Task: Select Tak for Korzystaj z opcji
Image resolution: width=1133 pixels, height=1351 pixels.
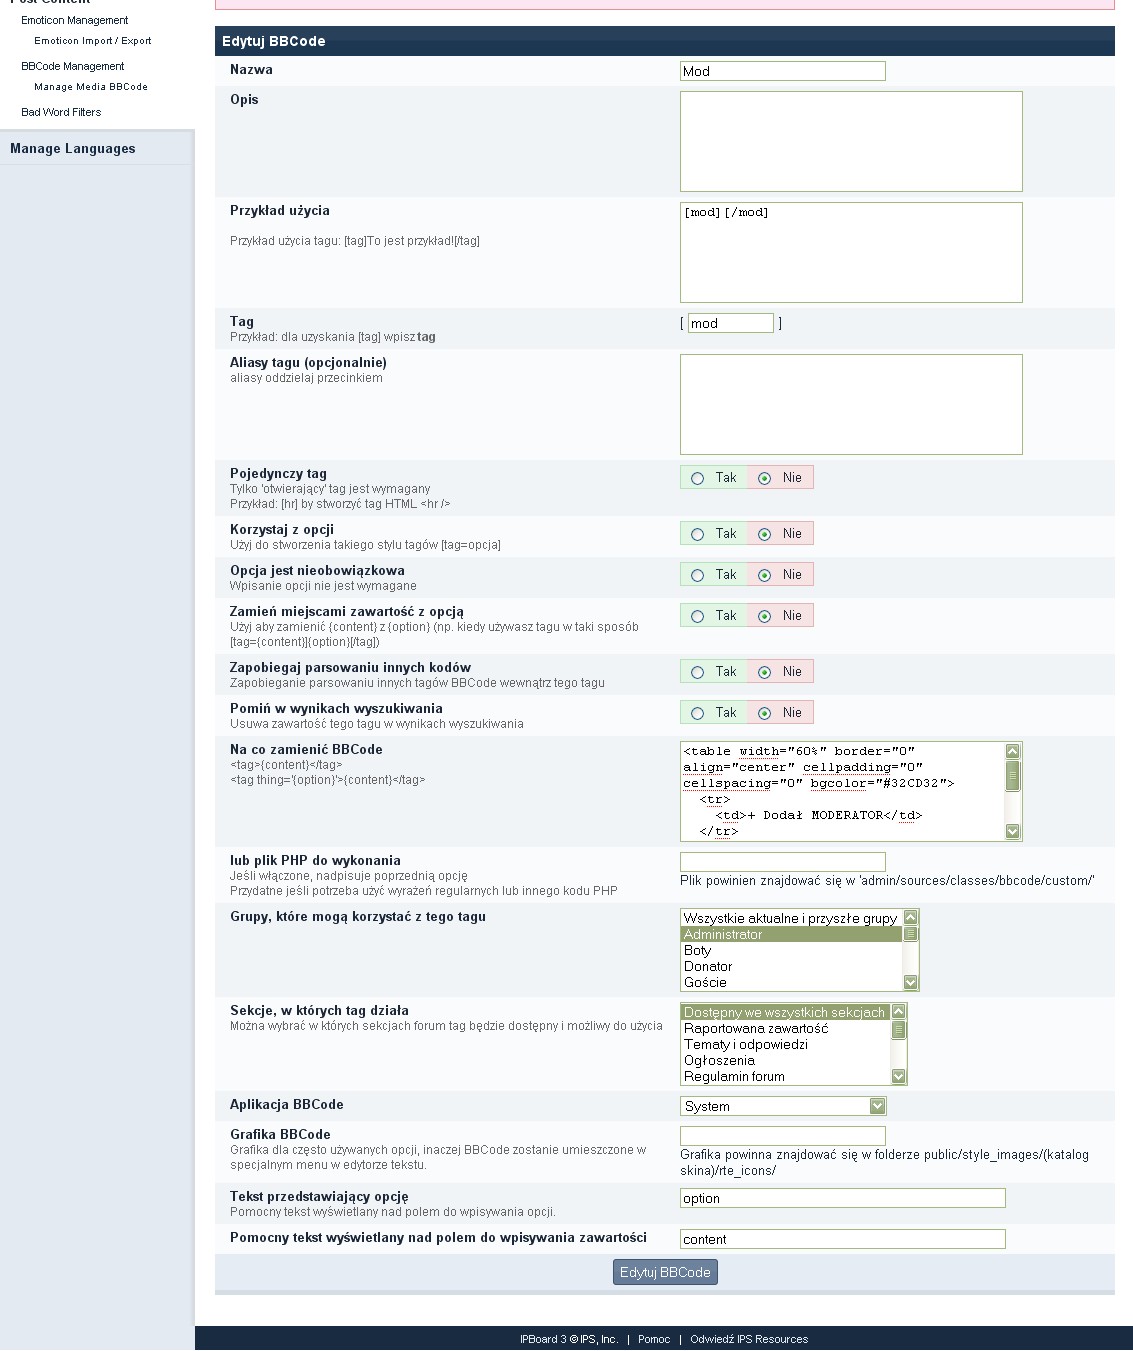Action: (697, 535)
